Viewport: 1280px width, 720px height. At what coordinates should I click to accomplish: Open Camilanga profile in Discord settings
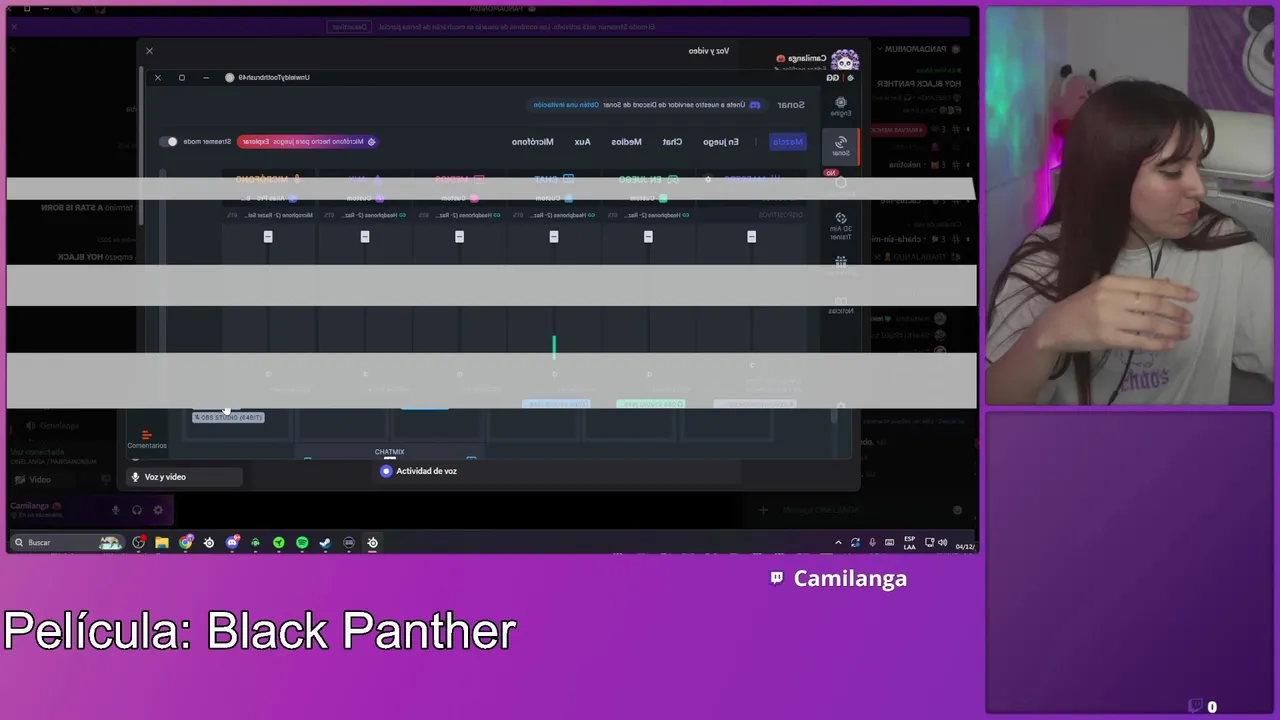819,59
